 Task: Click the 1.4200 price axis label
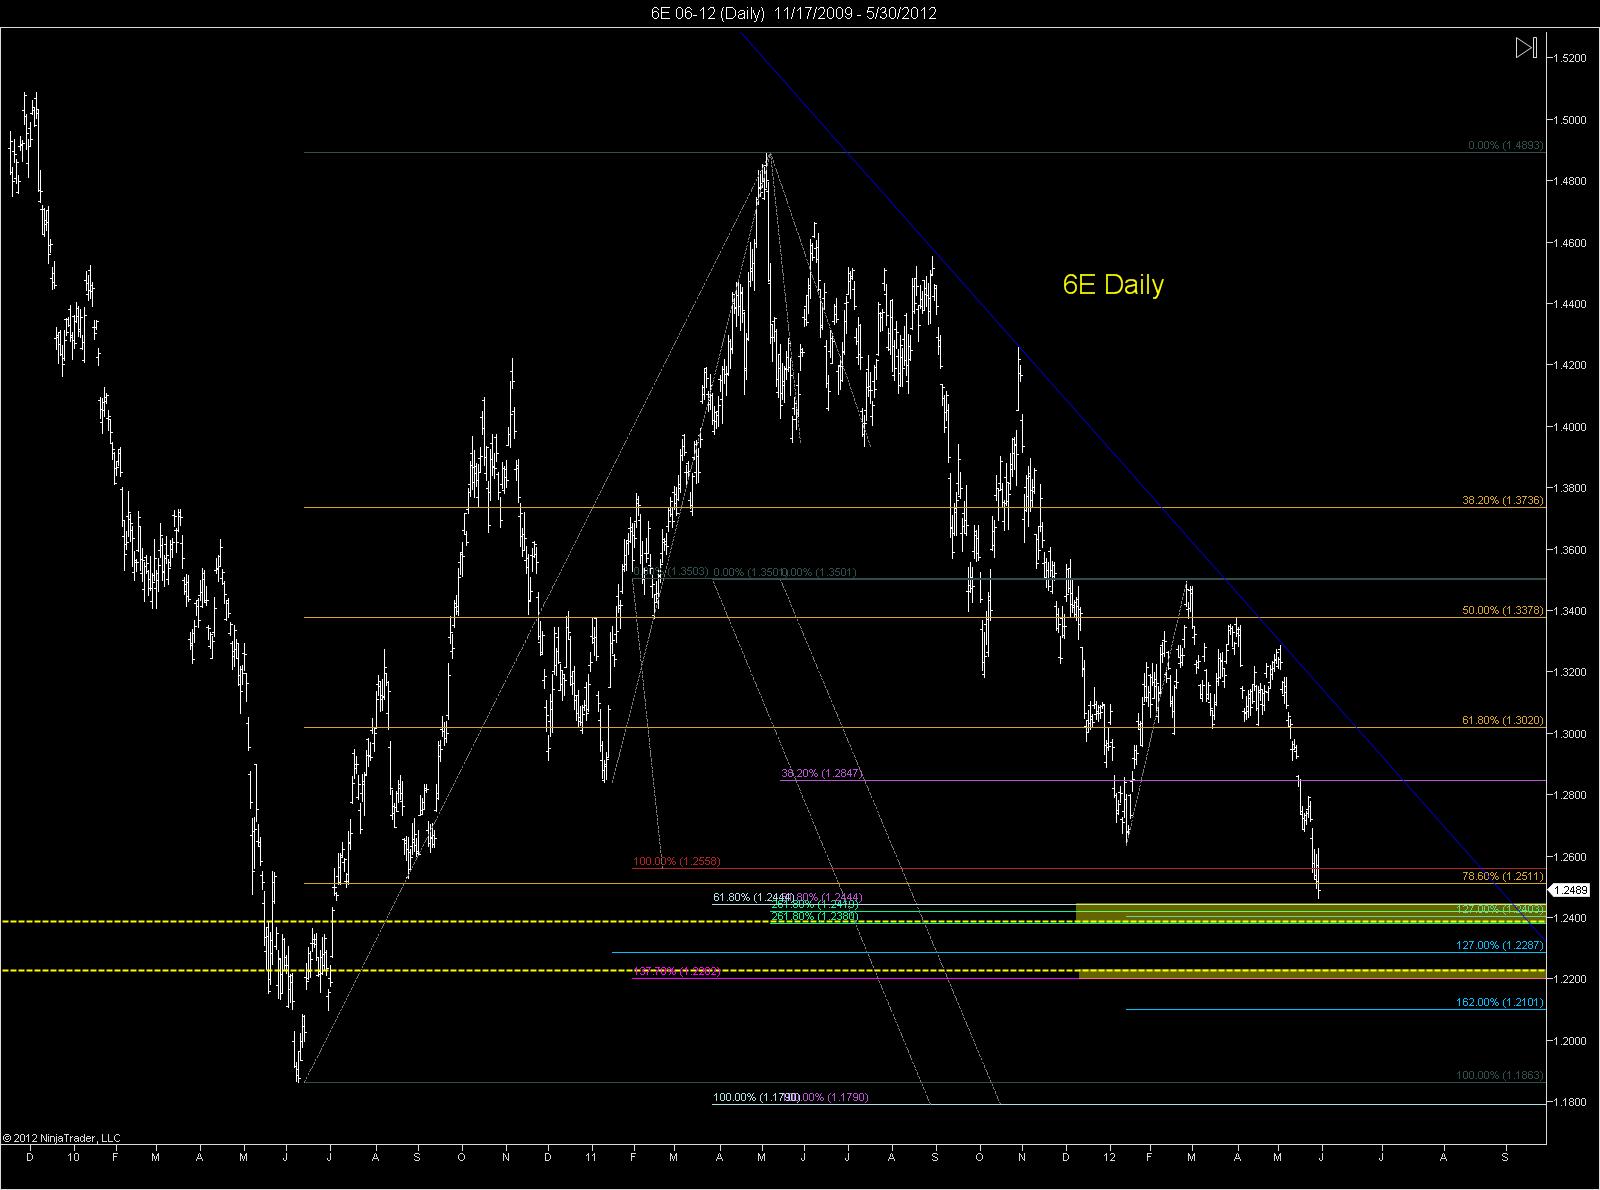[x=1569, y=365]
